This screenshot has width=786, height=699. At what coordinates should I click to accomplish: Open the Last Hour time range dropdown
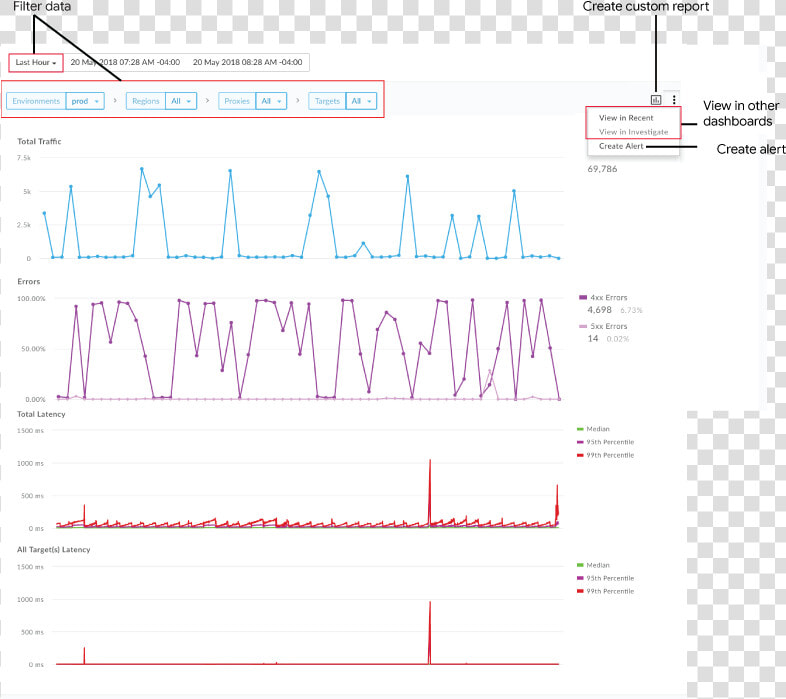point(36,63)
